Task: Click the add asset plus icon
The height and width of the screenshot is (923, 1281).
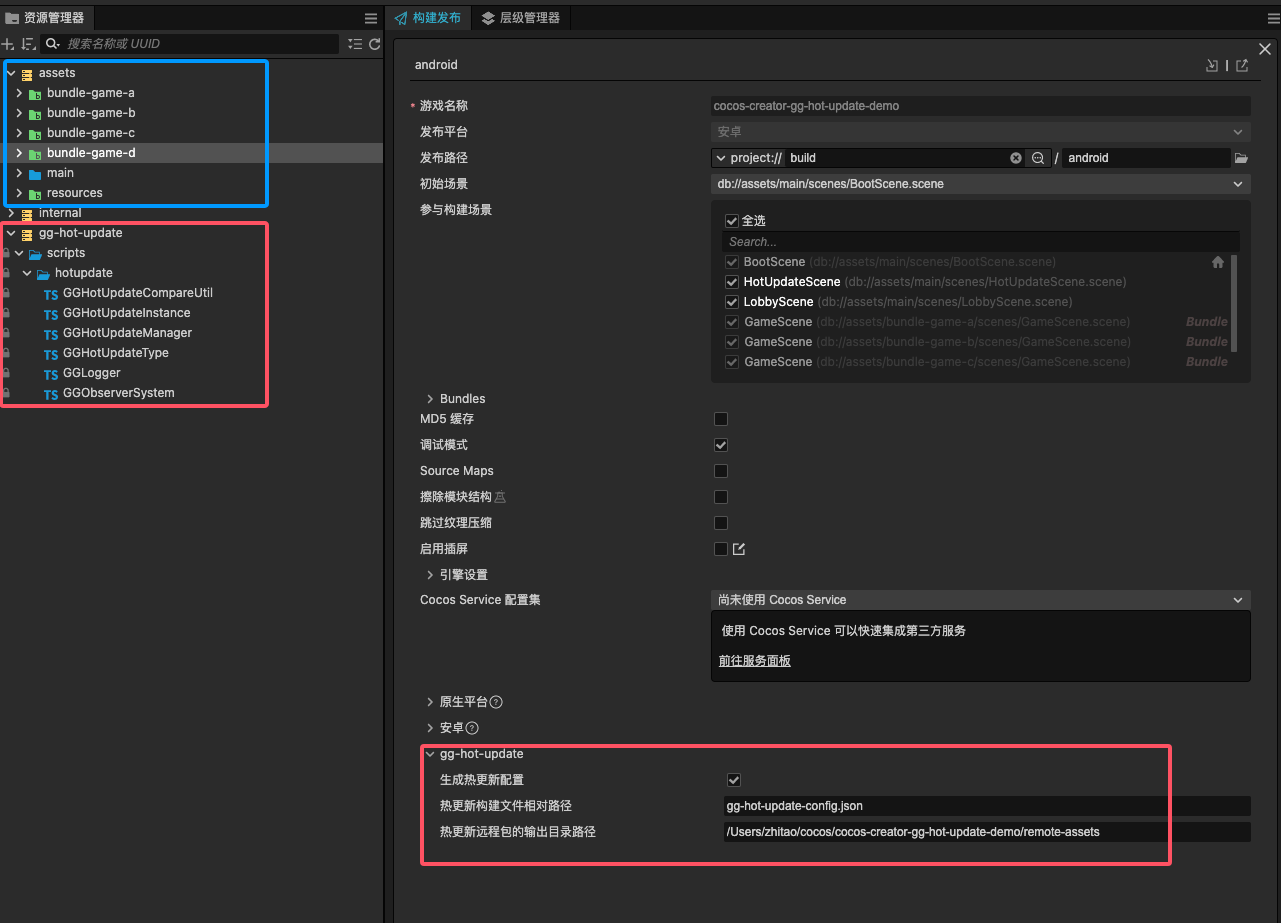Action: pyautogui.click(x=8, y=44)
